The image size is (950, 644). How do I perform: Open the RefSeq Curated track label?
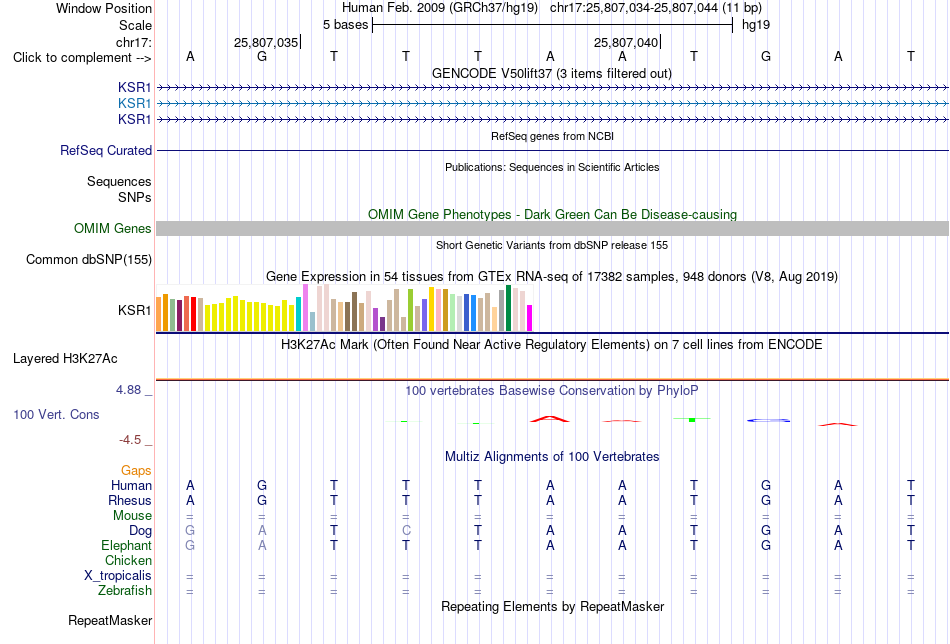tap(105, 150)
